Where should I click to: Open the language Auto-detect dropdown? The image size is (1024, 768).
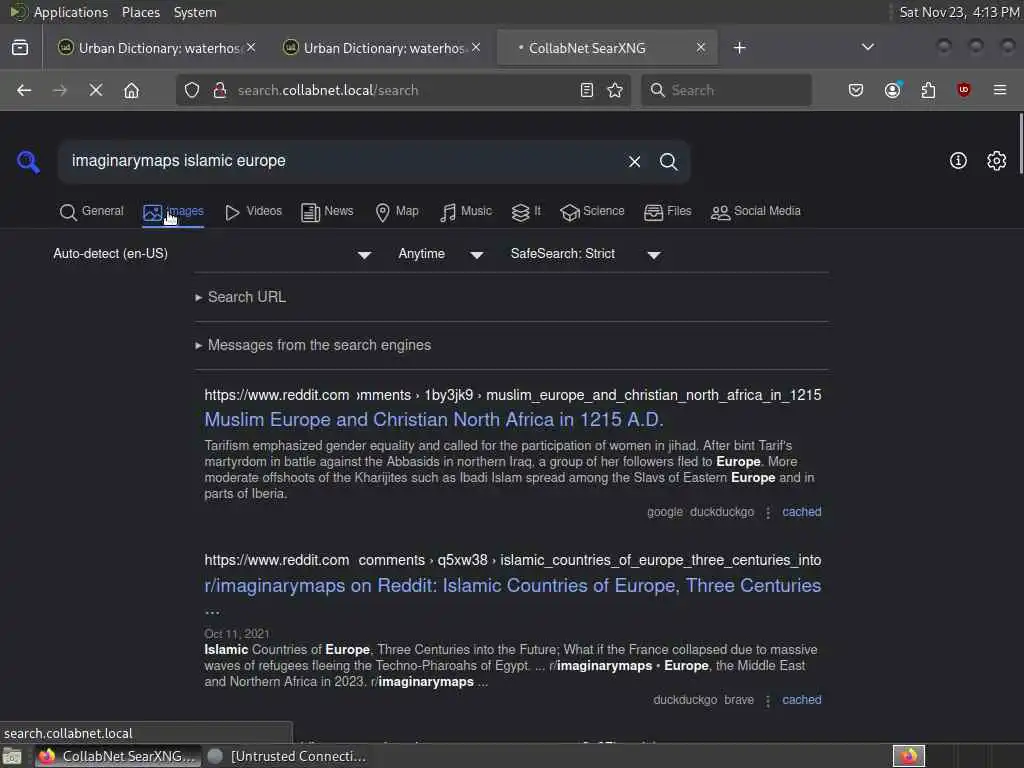(212, 254)
